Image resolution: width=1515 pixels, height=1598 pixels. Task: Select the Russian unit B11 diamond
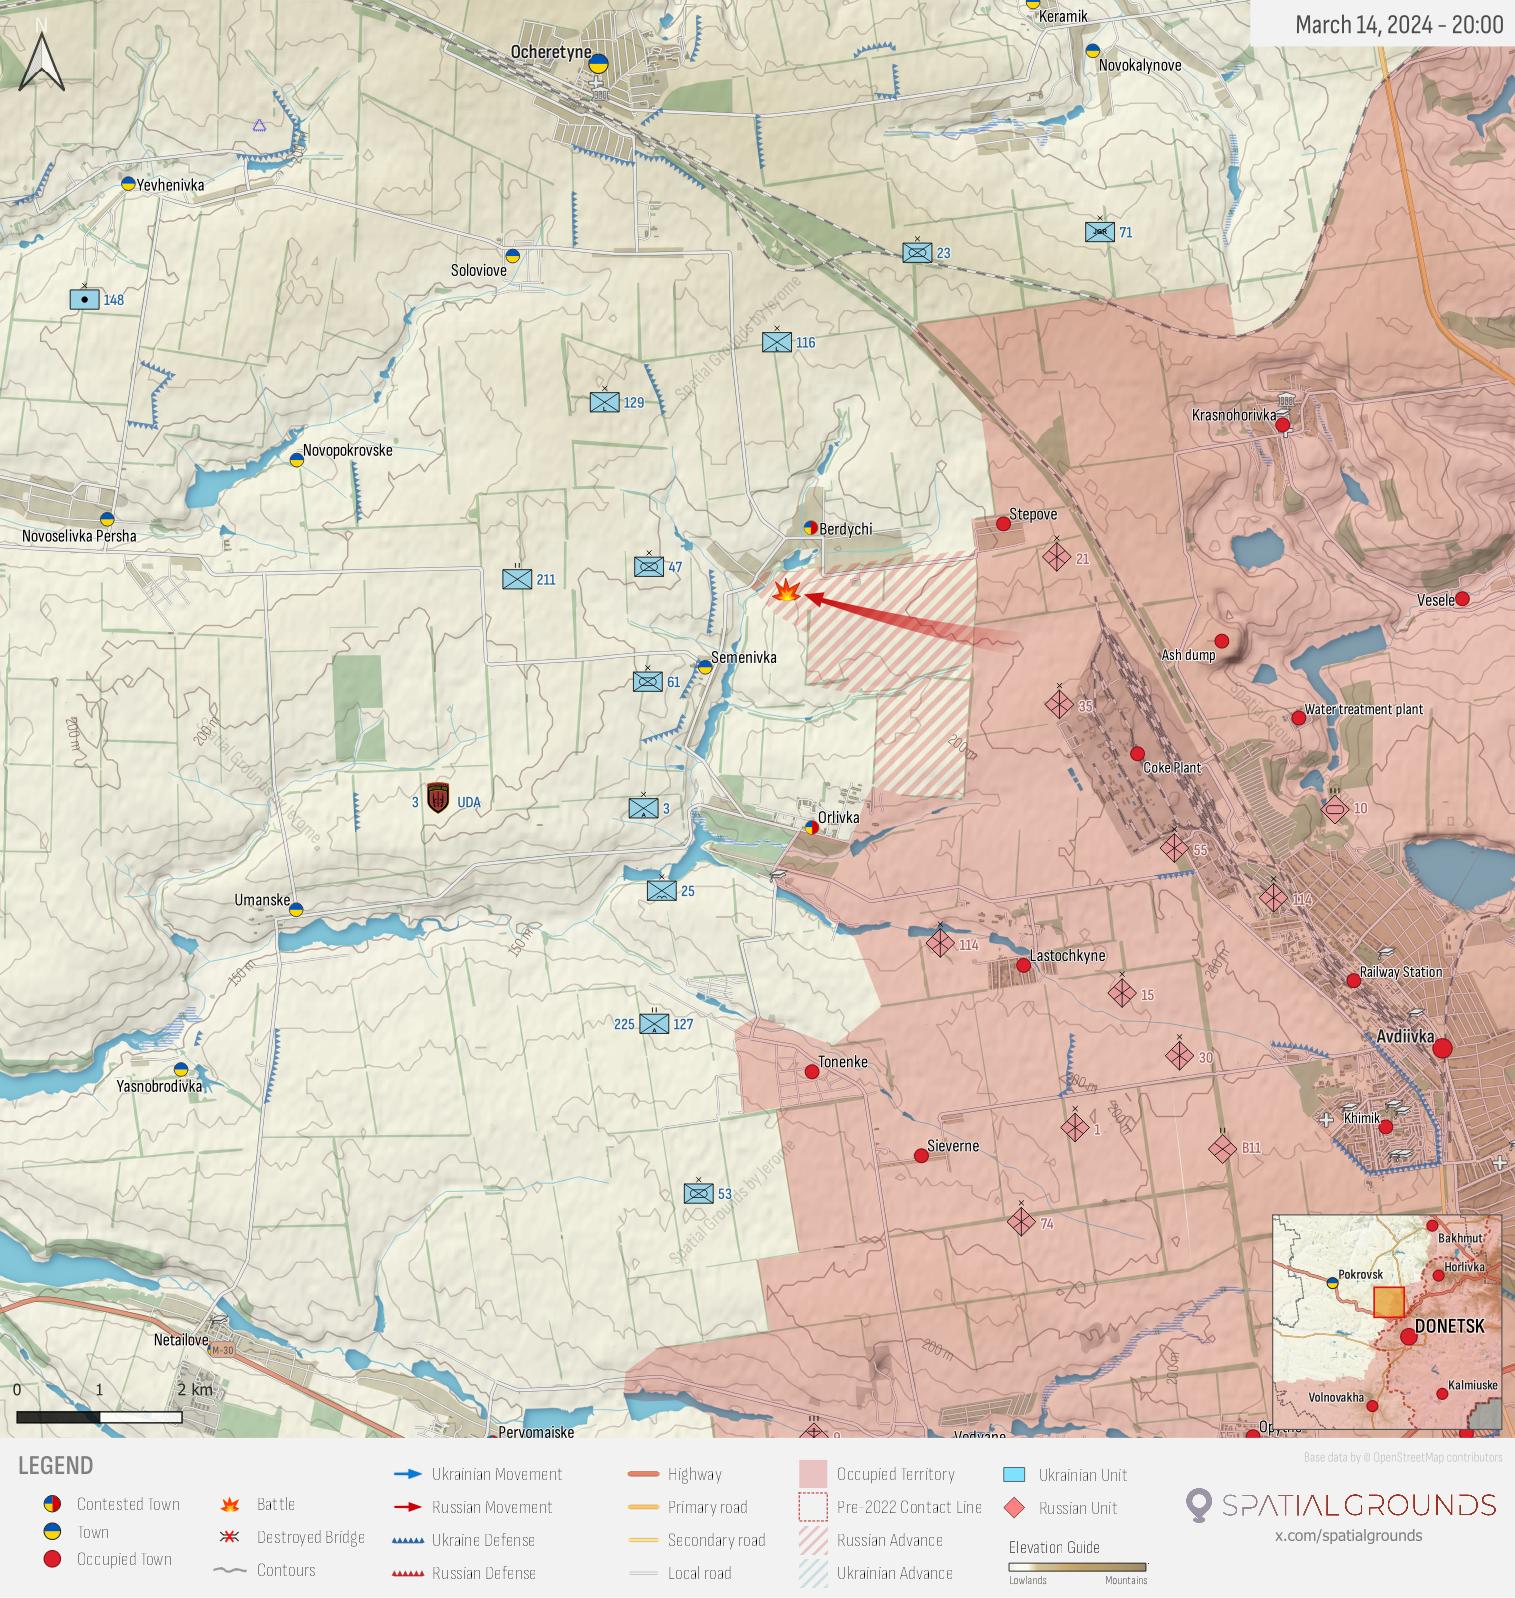pos(1222,1148)
